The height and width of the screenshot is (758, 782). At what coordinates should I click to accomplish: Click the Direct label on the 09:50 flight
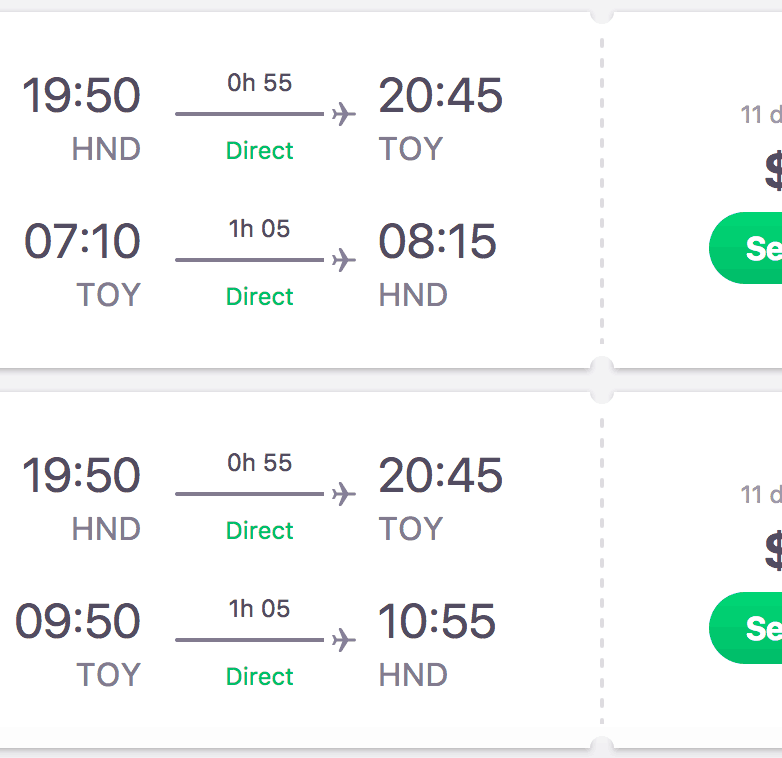coord(260,677)
